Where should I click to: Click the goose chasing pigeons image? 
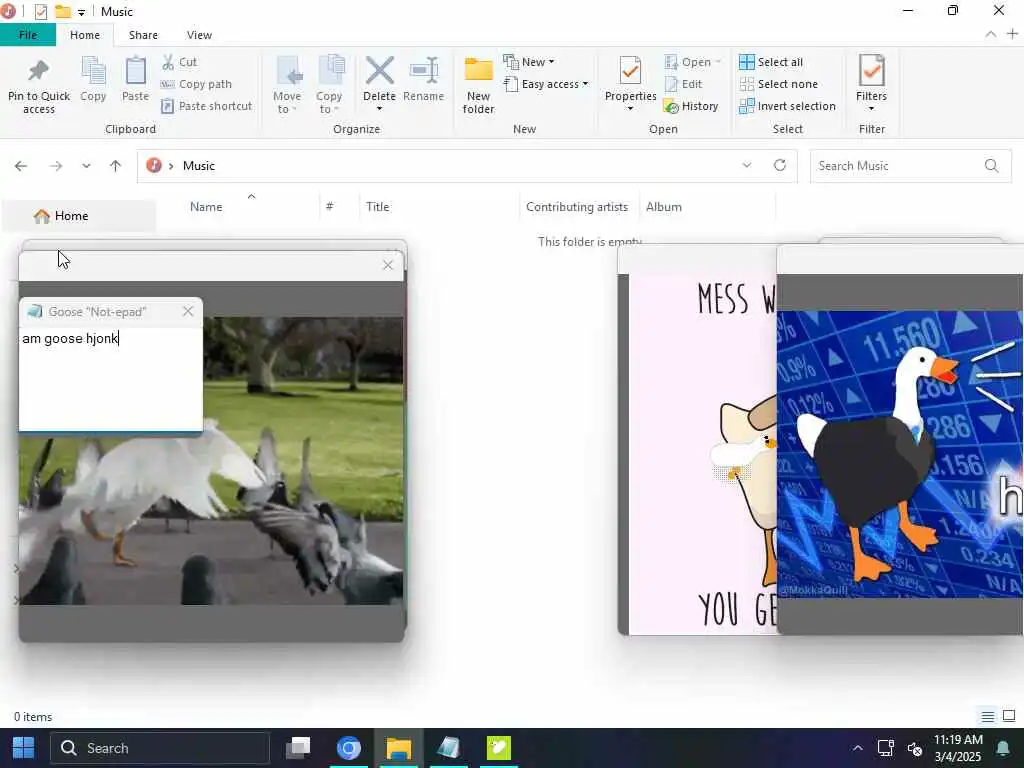211,460
